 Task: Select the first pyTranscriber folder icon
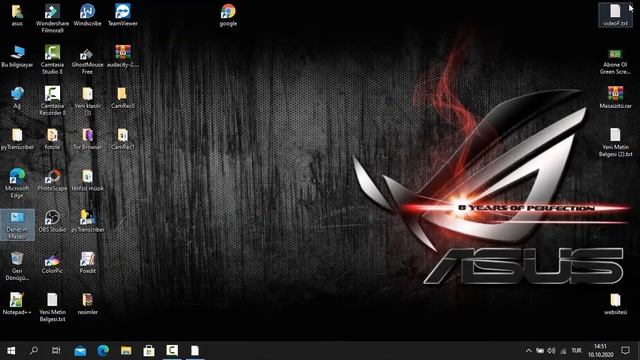pos(17,139)
